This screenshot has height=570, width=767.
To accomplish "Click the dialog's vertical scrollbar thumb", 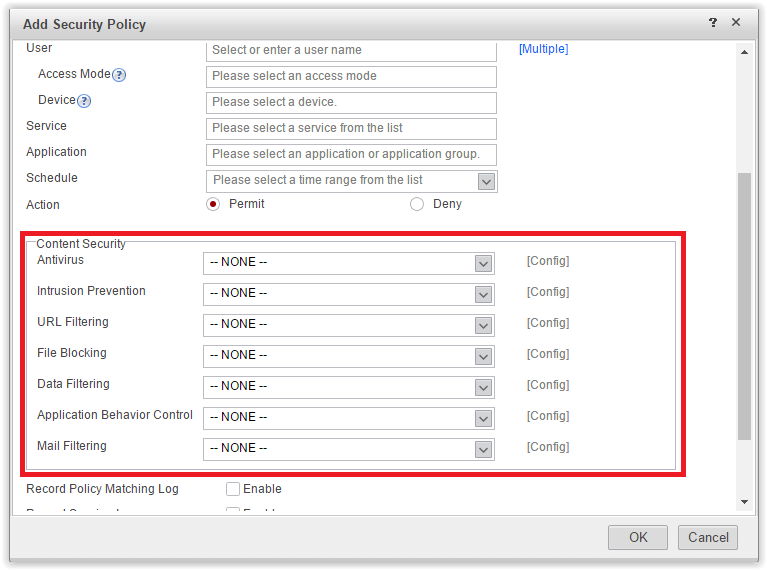I will pyautogui.click(x=744, y=305).
